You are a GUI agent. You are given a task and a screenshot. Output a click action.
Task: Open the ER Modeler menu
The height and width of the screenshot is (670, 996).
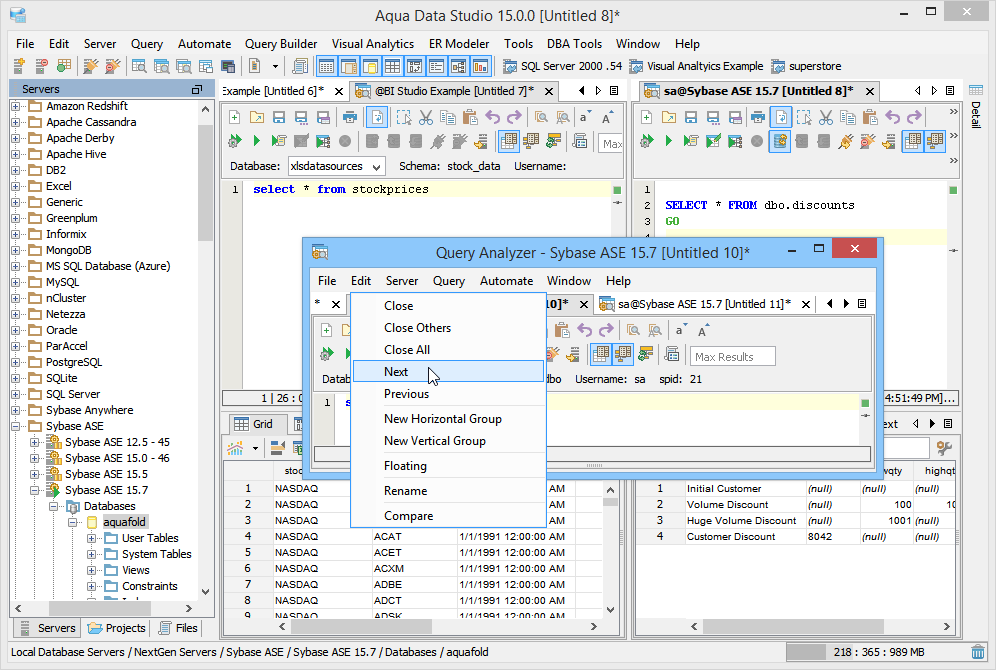[459, 44]
